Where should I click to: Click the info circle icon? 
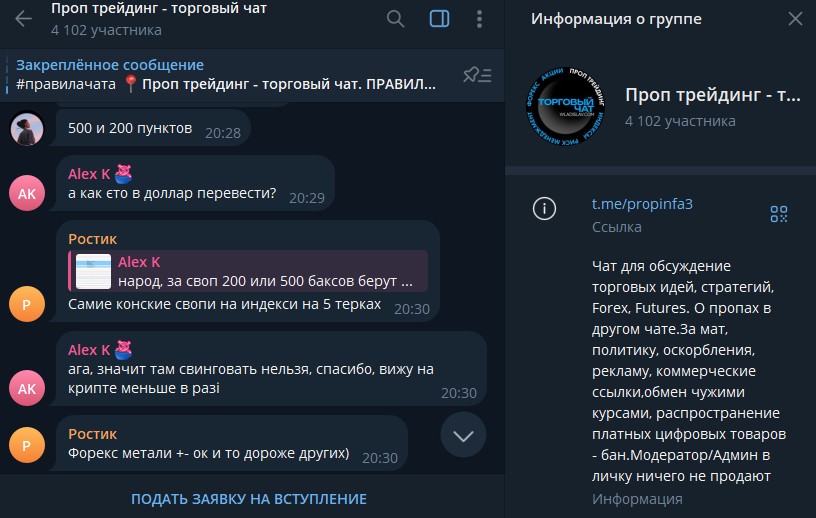tap(544, 208)
